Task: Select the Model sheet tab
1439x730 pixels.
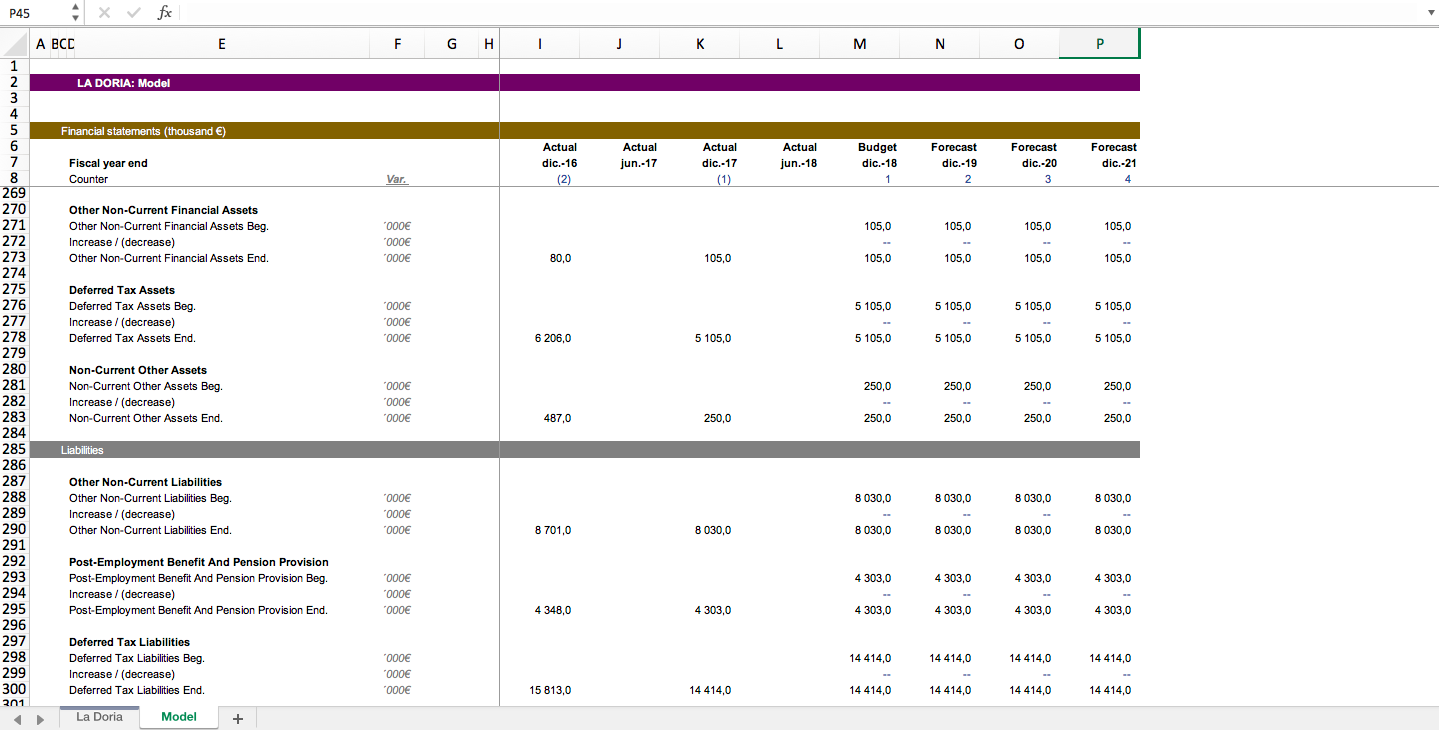Action: [179, 717]
